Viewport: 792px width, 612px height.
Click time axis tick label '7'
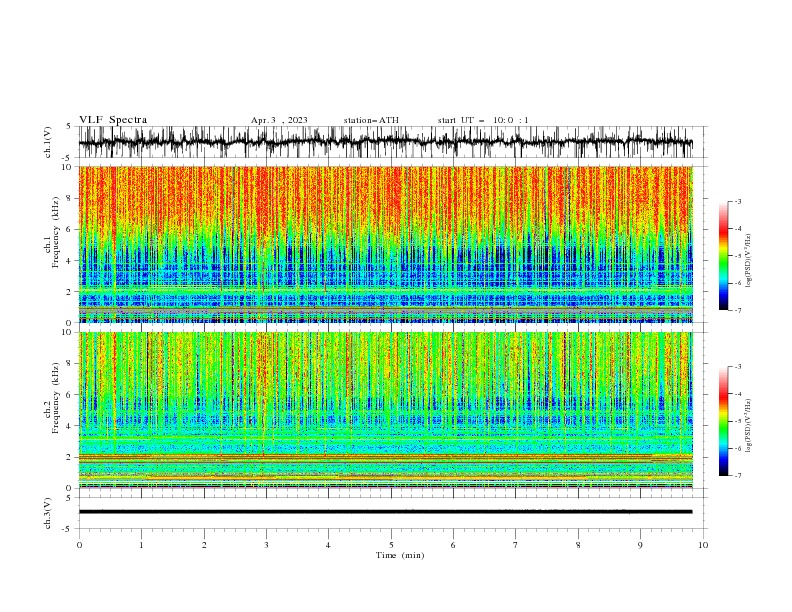(516, 545)
